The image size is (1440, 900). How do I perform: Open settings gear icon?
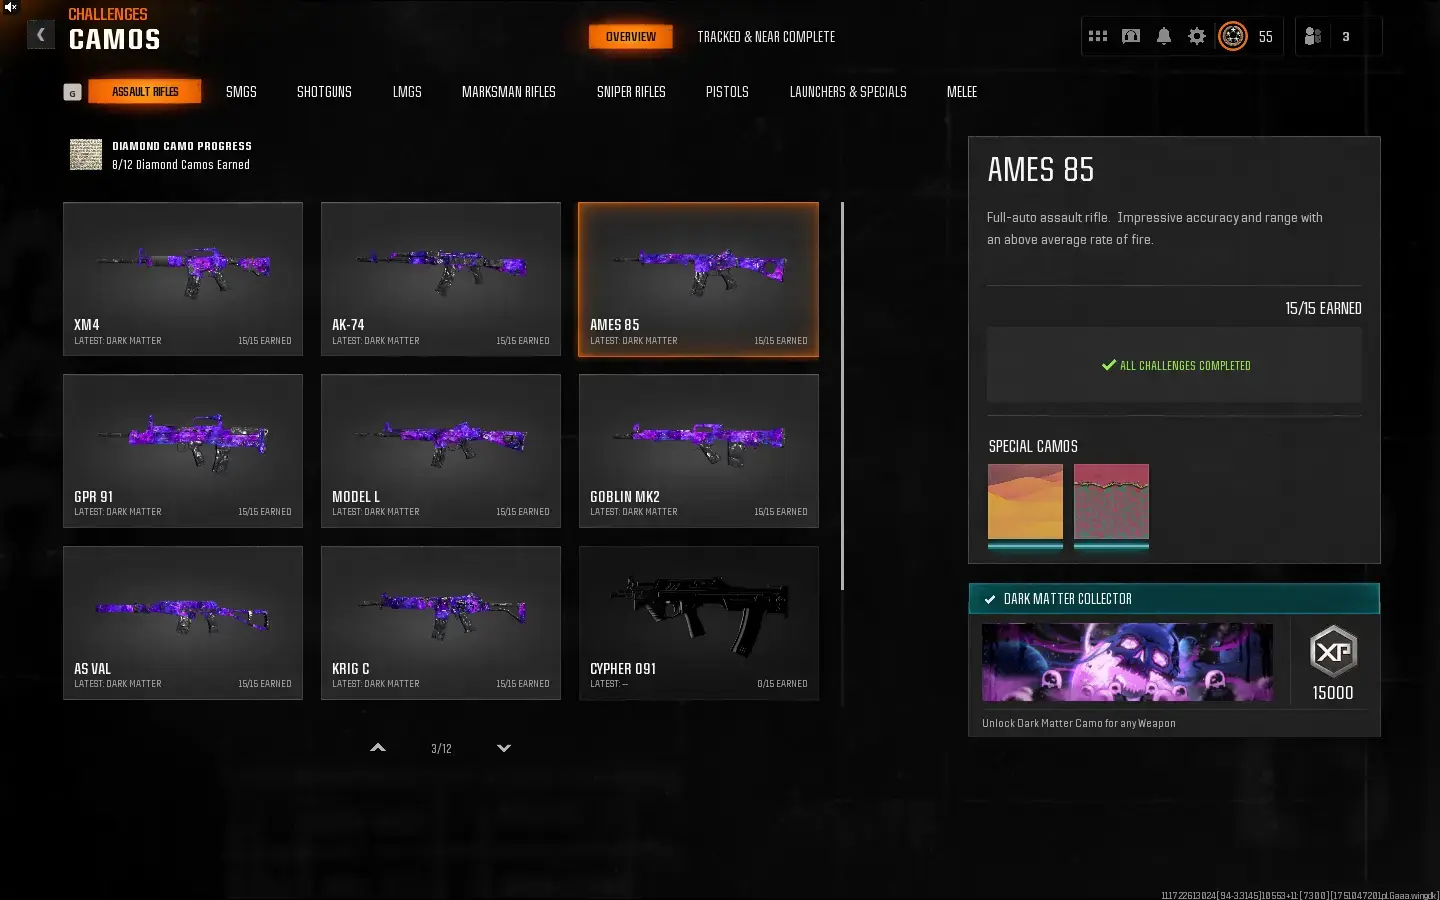click(x=1197, y=36)
